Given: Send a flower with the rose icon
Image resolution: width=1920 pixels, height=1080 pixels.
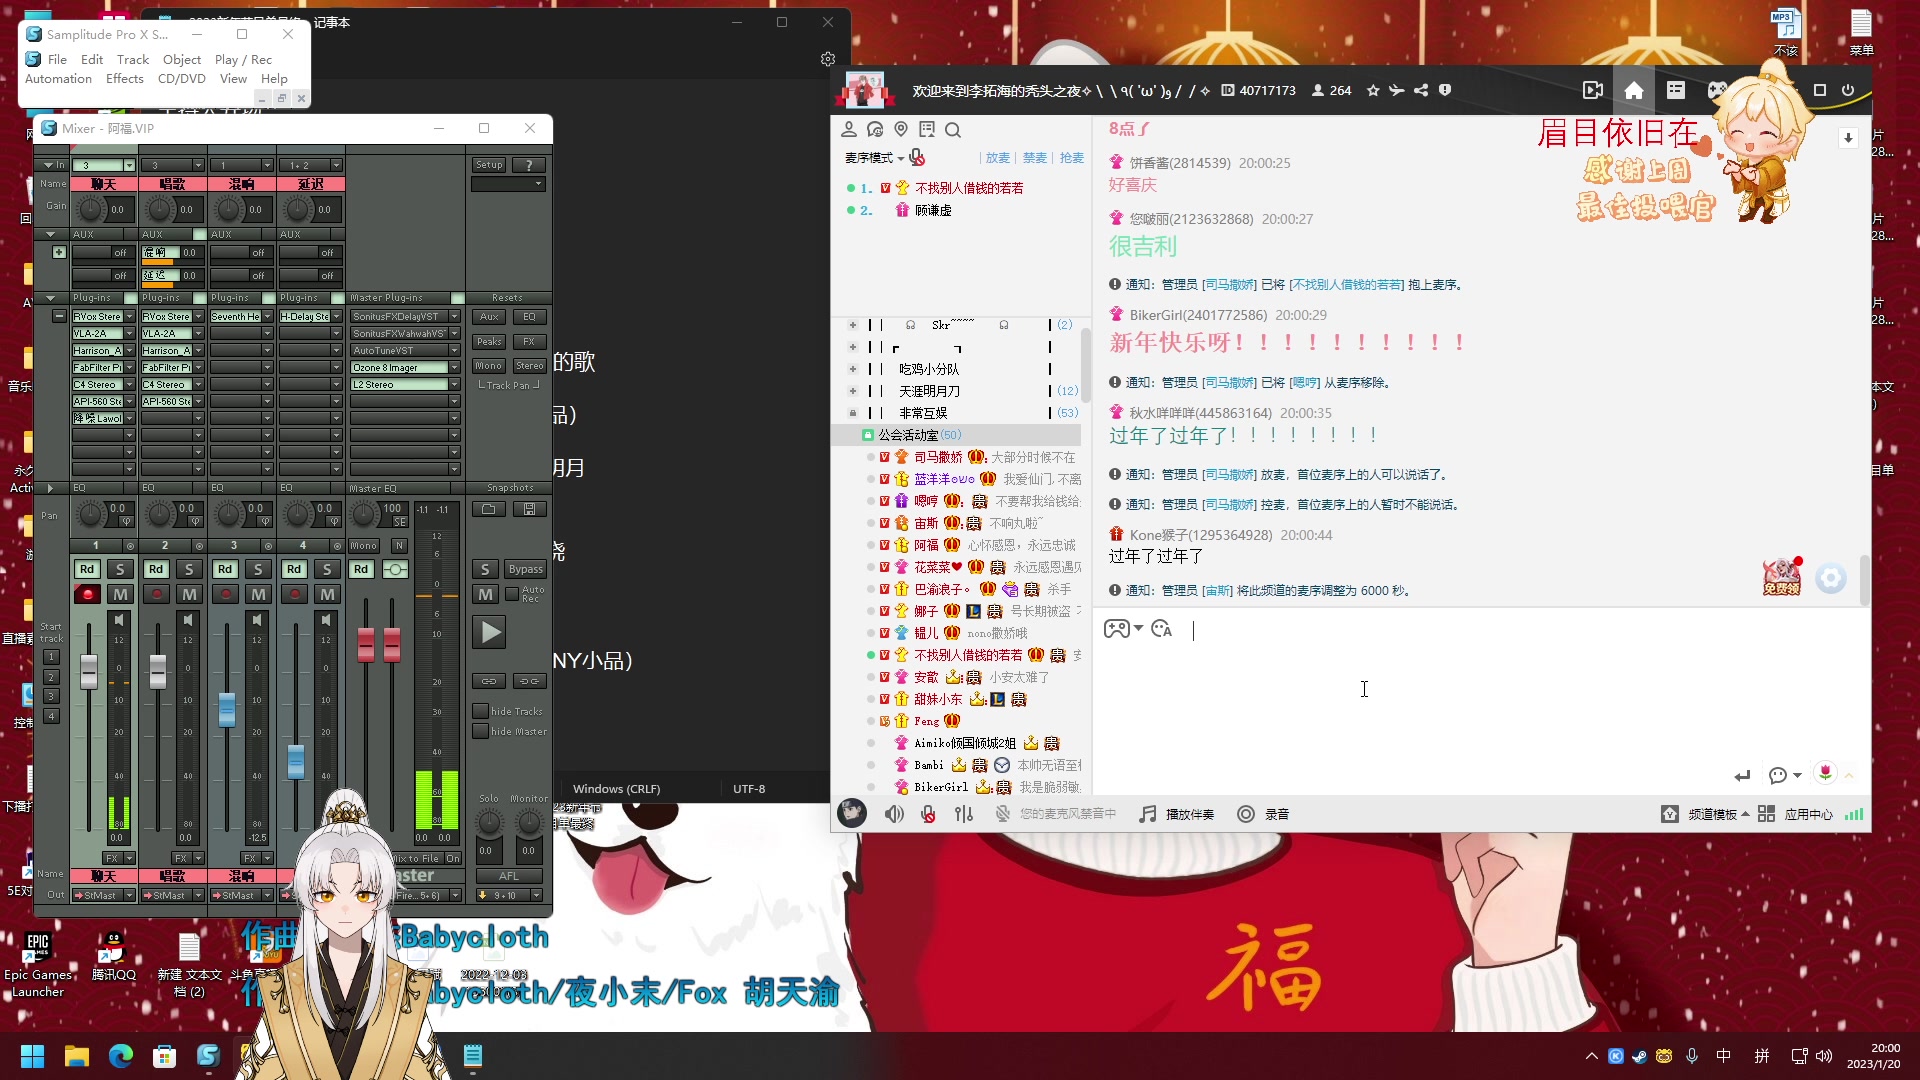Looking at the screenshot, I should (1825, 773).
